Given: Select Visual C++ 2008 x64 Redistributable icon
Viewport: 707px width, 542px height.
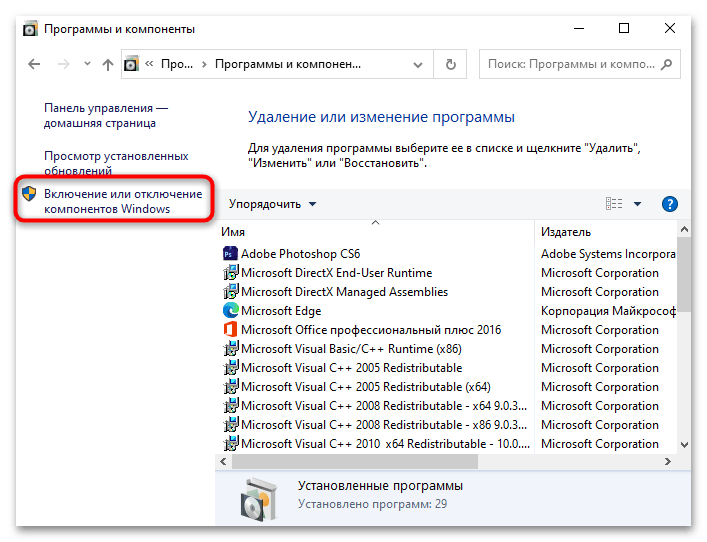Looking at the screenshot, I should (230, 405).
